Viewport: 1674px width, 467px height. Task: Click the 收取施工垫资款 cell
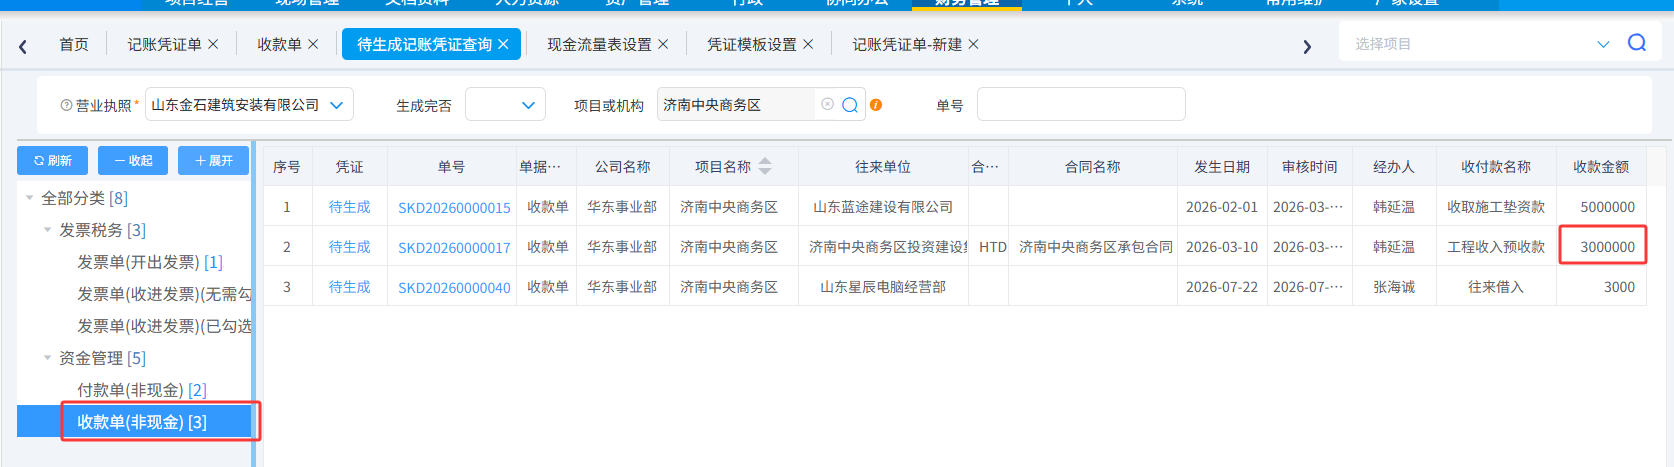[x=1496, y=207]
